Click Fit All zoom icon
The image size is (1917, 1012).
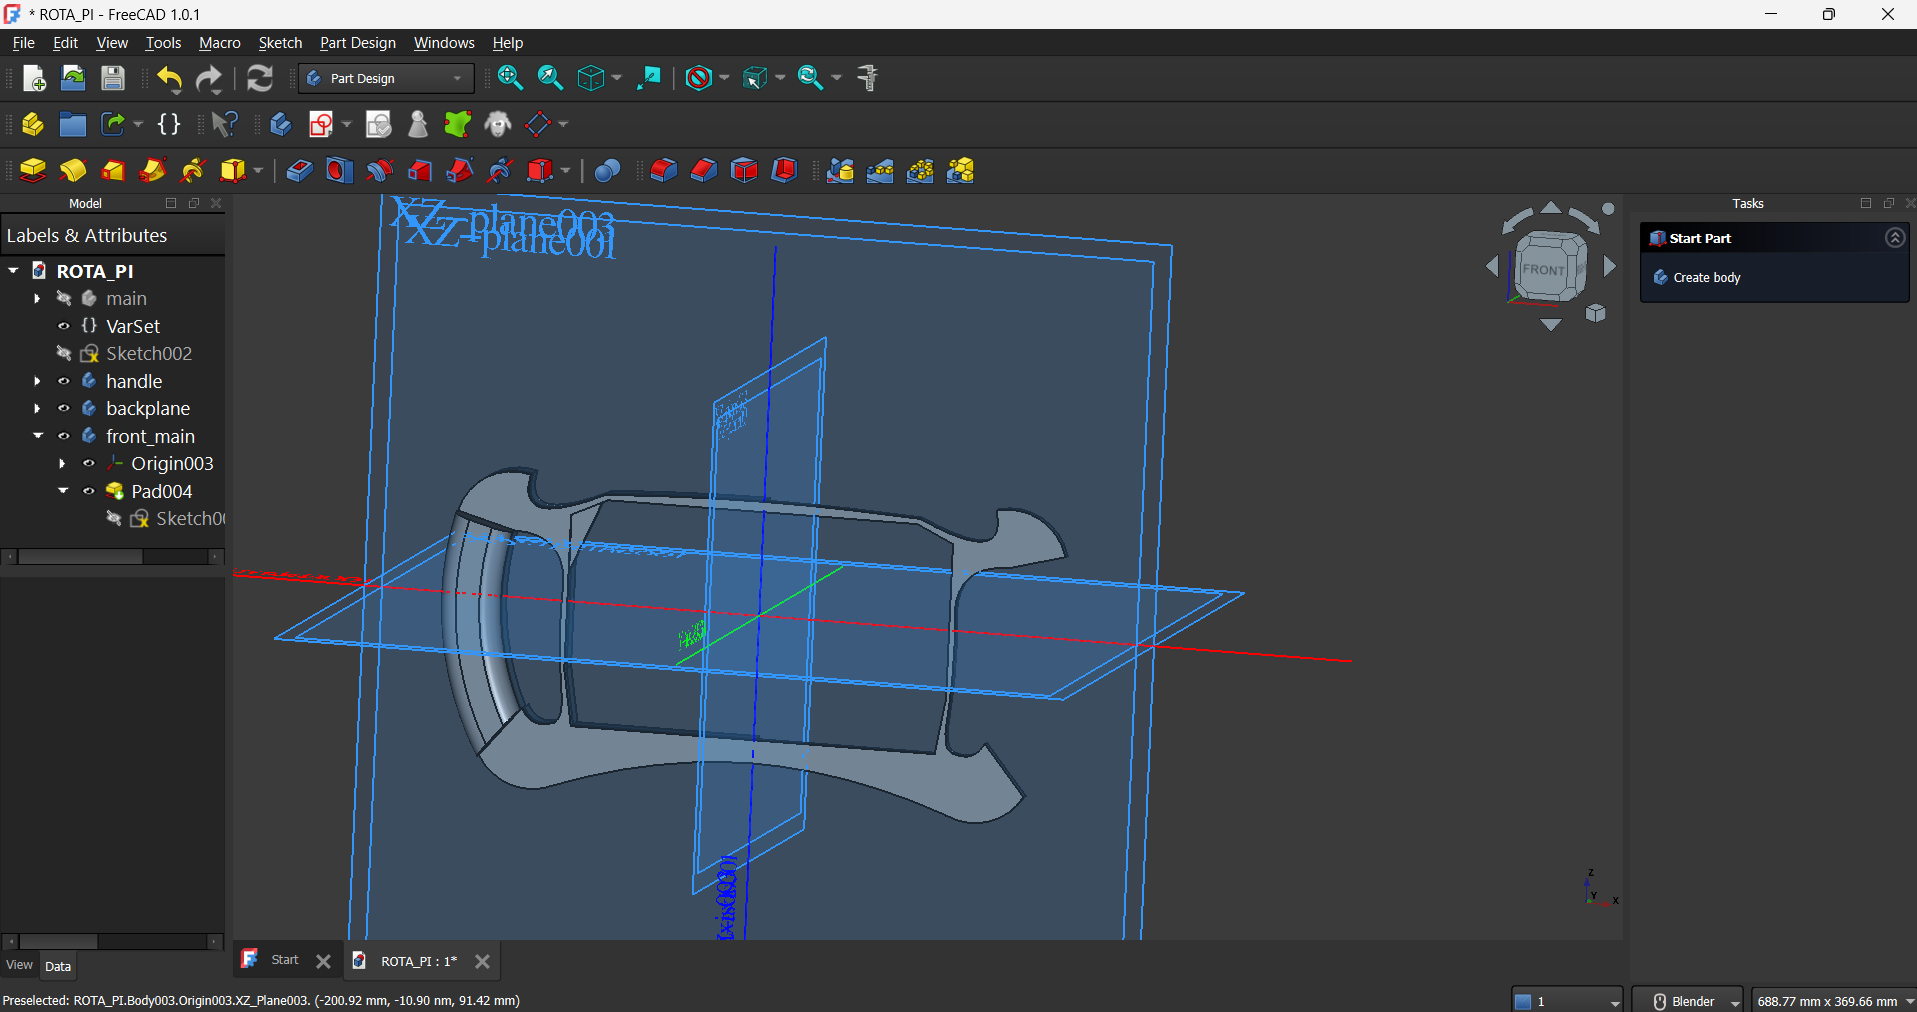(x=510, y=78)
